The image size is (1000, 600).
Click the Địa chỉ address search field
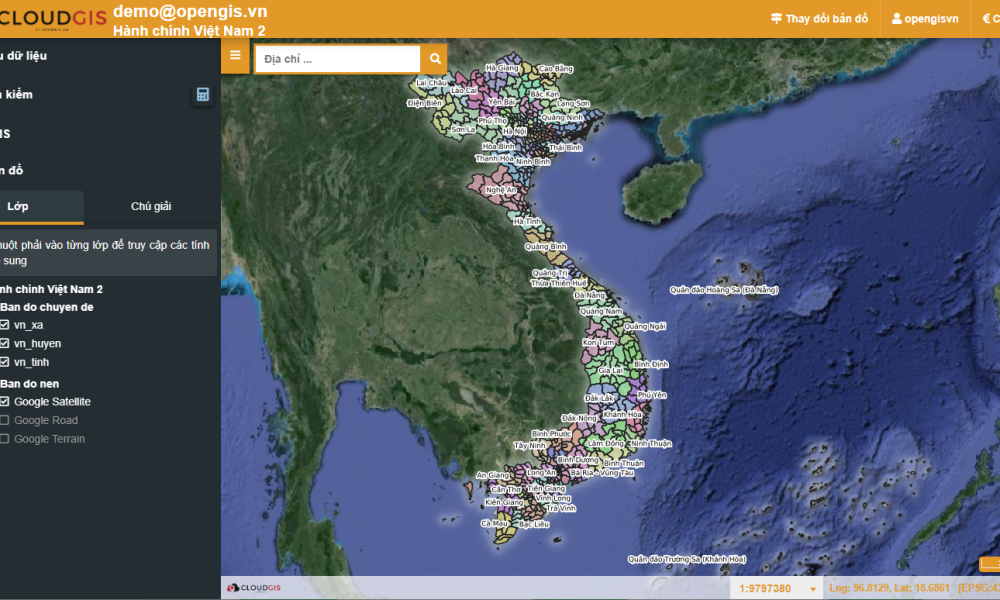[x=337, y=59]
